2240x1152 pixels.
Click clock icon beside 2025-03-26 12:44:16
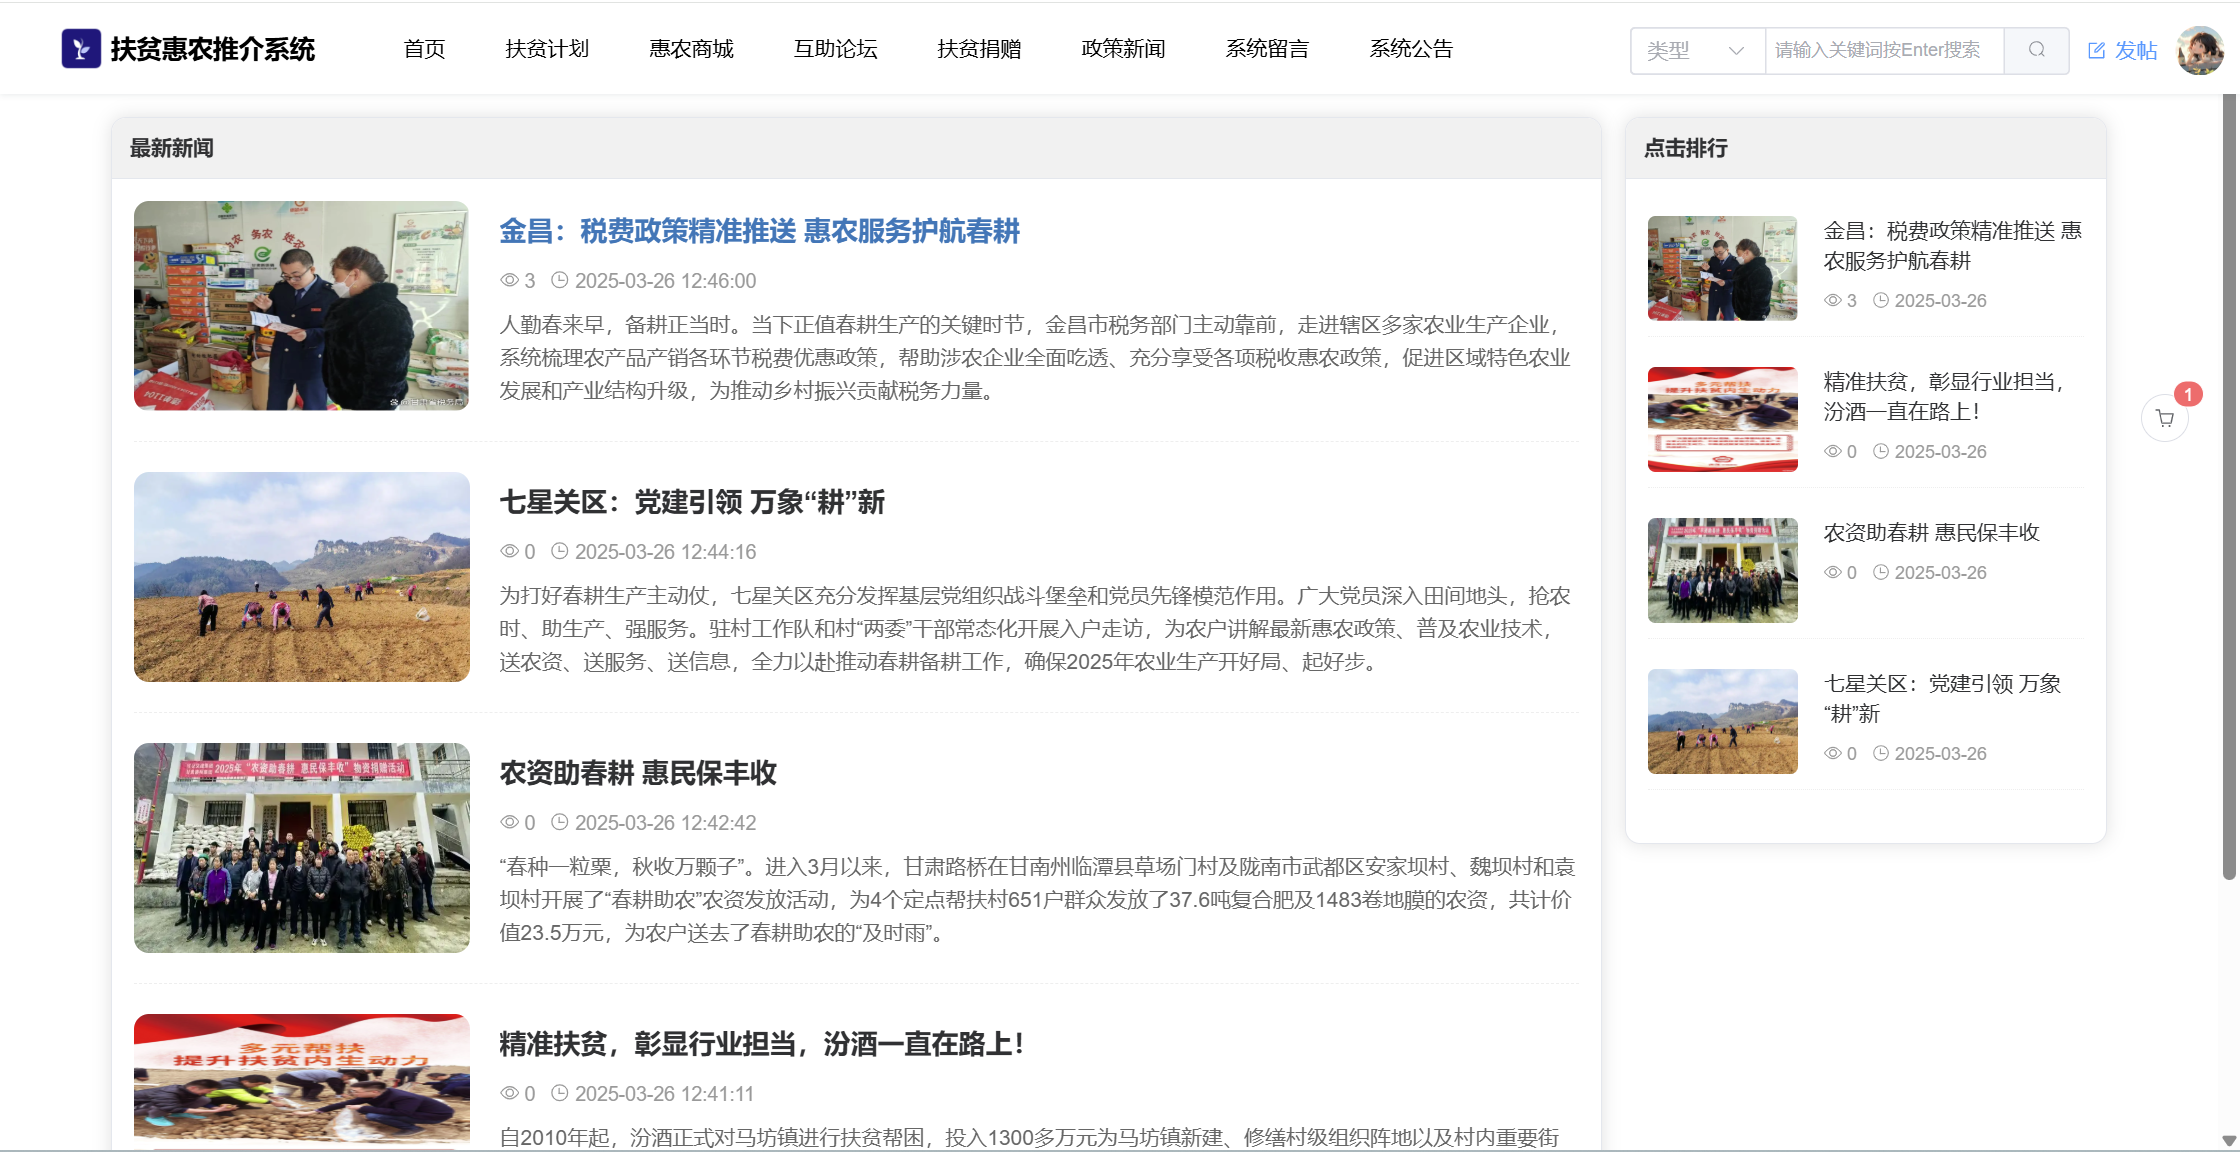click(x=560, y=551)
